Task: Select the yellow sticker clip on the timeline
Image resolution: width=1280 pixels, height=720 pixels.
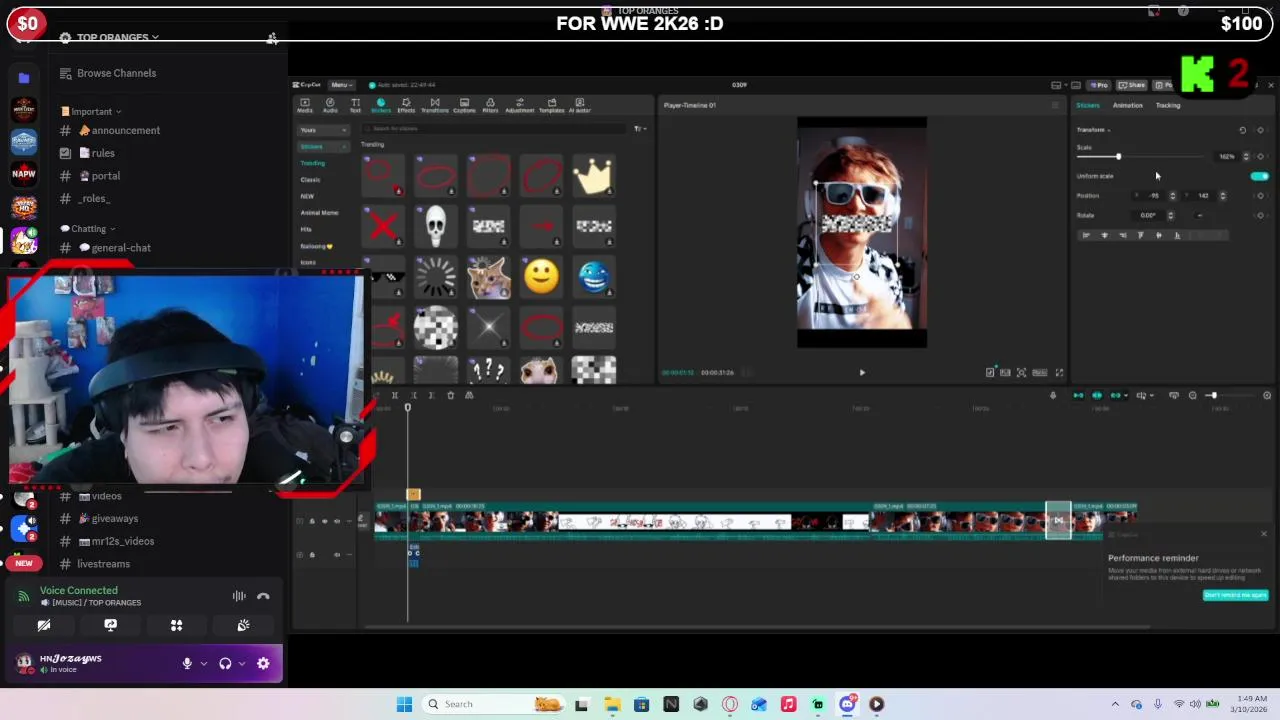Action: tap(413, 495)
